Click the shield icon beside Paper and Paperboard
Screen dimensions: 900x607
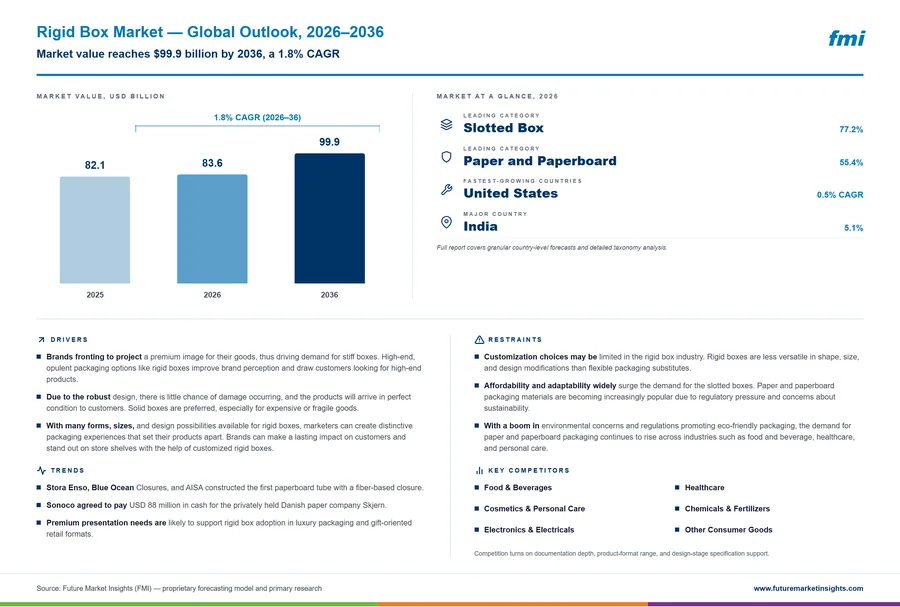pos(447,157)
